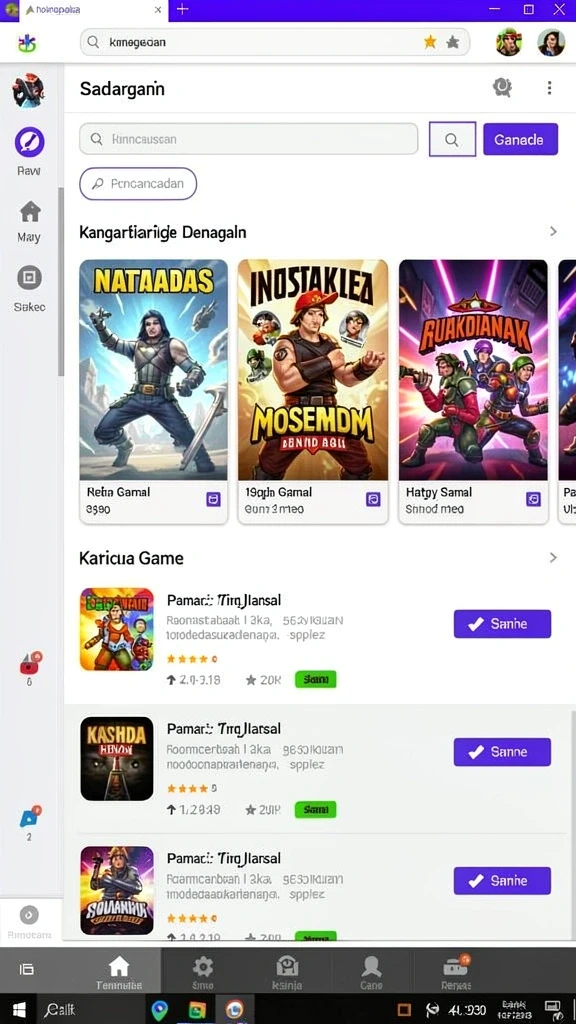Image resolution: width=576 pixels, height=1024 pixels.
Task: Select the home tab in bottom navigation
Action: pyautogui.click(x=119, y=971)
